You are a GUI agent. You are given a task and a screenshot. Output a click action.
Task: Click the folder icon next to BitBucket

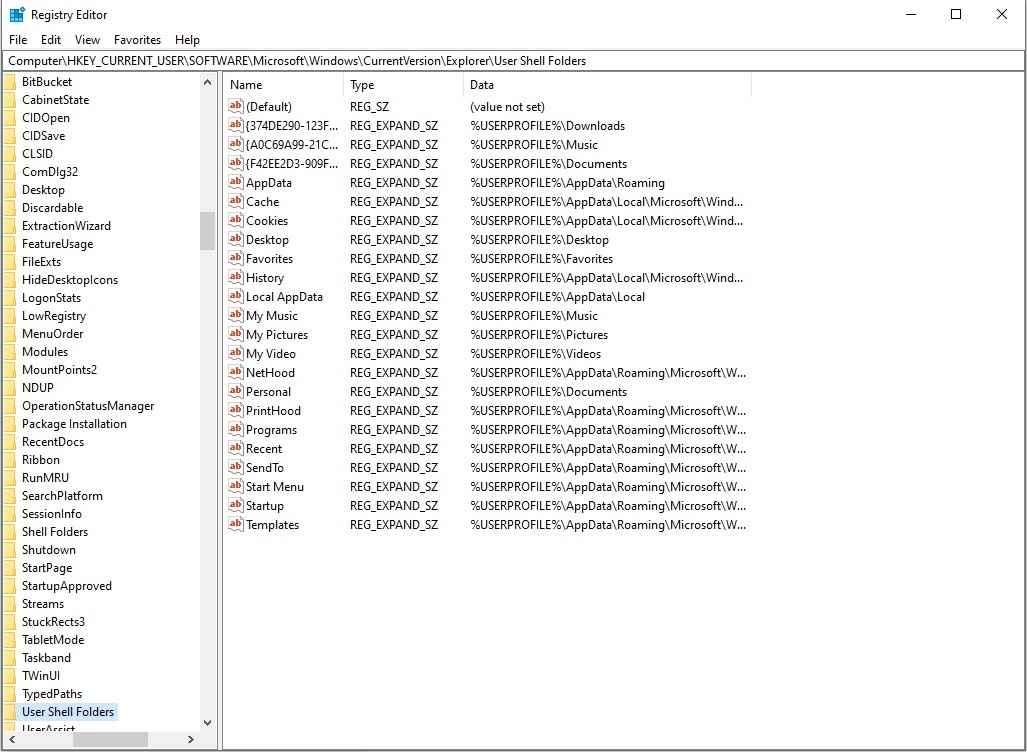[x=10, y=82]
